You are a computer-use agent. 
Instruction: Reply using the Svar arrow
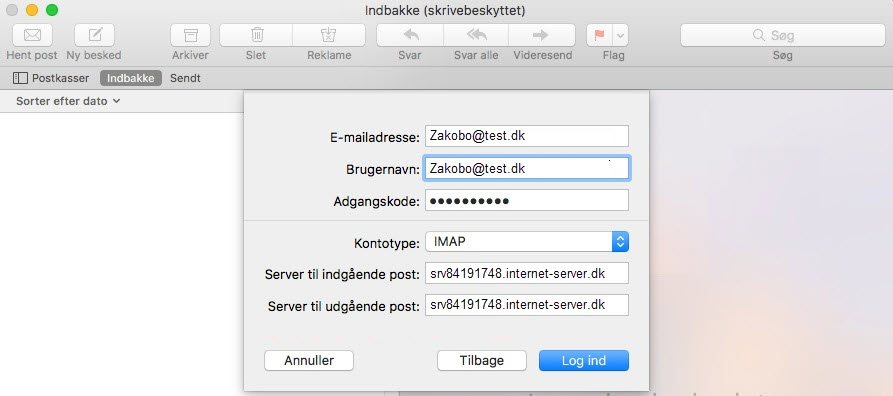(x=410, y=35)
